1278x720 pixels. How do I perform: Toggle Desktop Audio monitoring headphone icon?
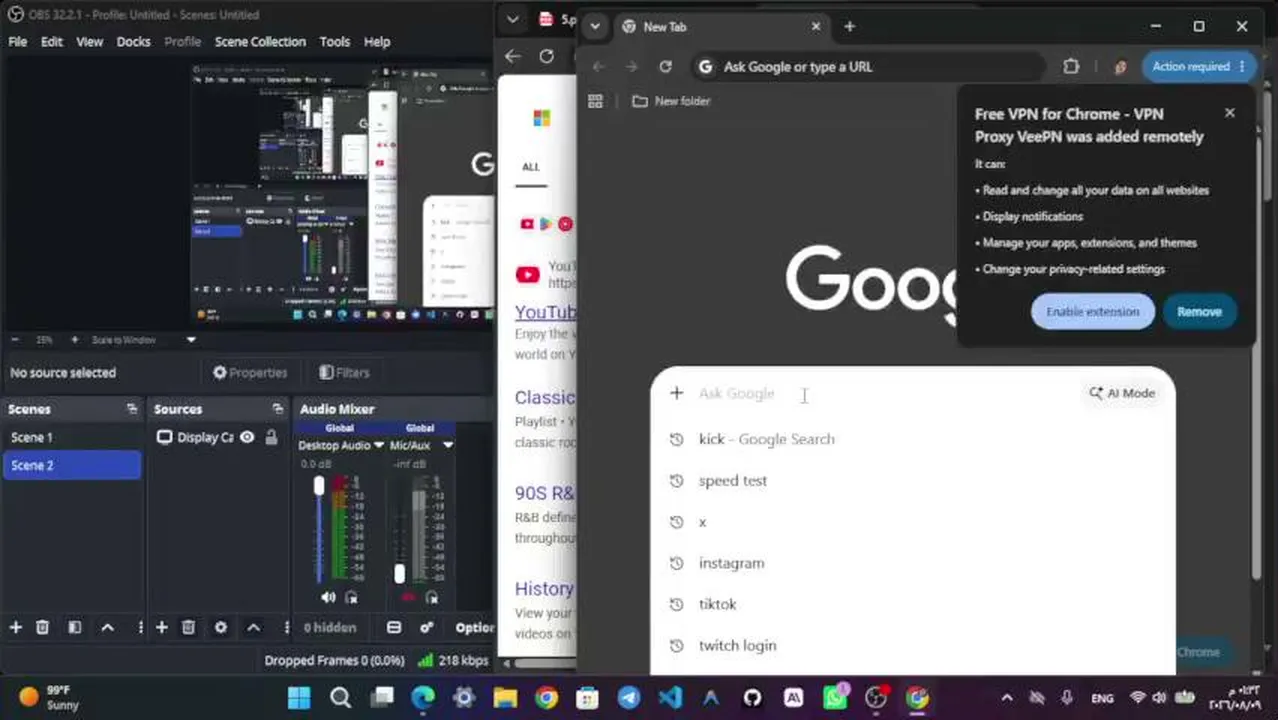click(351, 597)
